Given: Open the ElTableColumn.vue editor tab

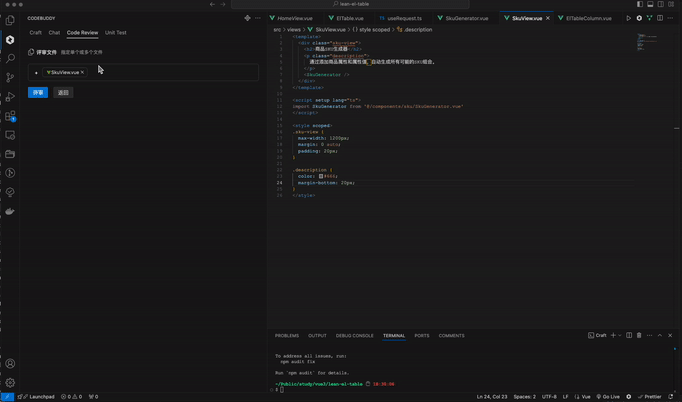Looking at the screenshot, I should [588, 18].
